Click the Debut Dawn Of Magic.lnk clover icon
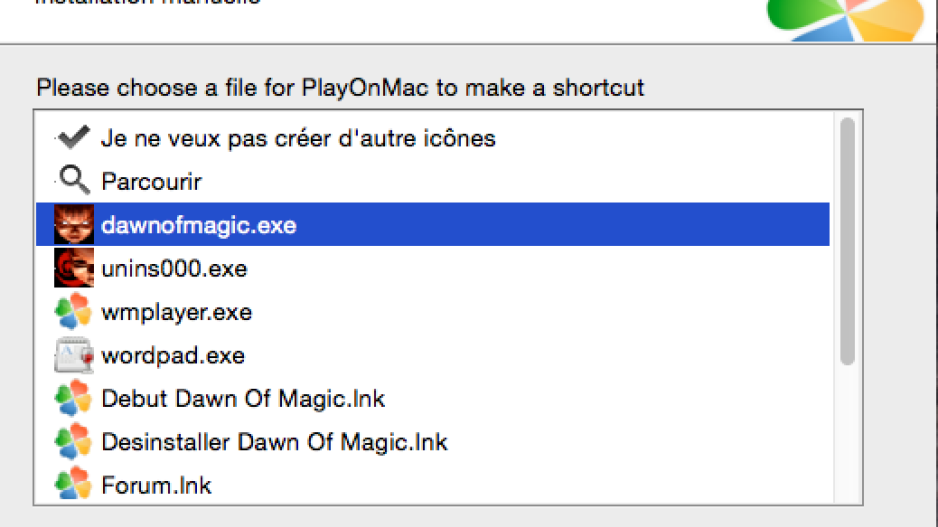Viewport: 938px width, 527px height. coord(74,398)
